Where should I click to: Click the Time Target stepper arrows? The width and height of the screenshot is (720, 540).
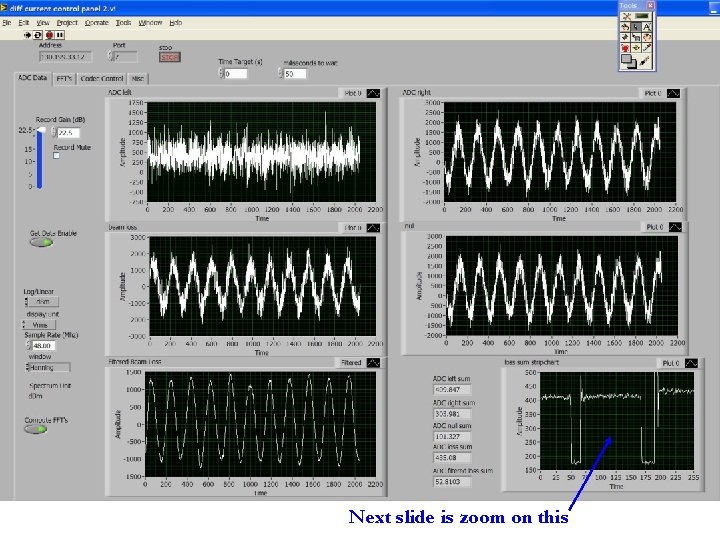(x=221, y=73)
